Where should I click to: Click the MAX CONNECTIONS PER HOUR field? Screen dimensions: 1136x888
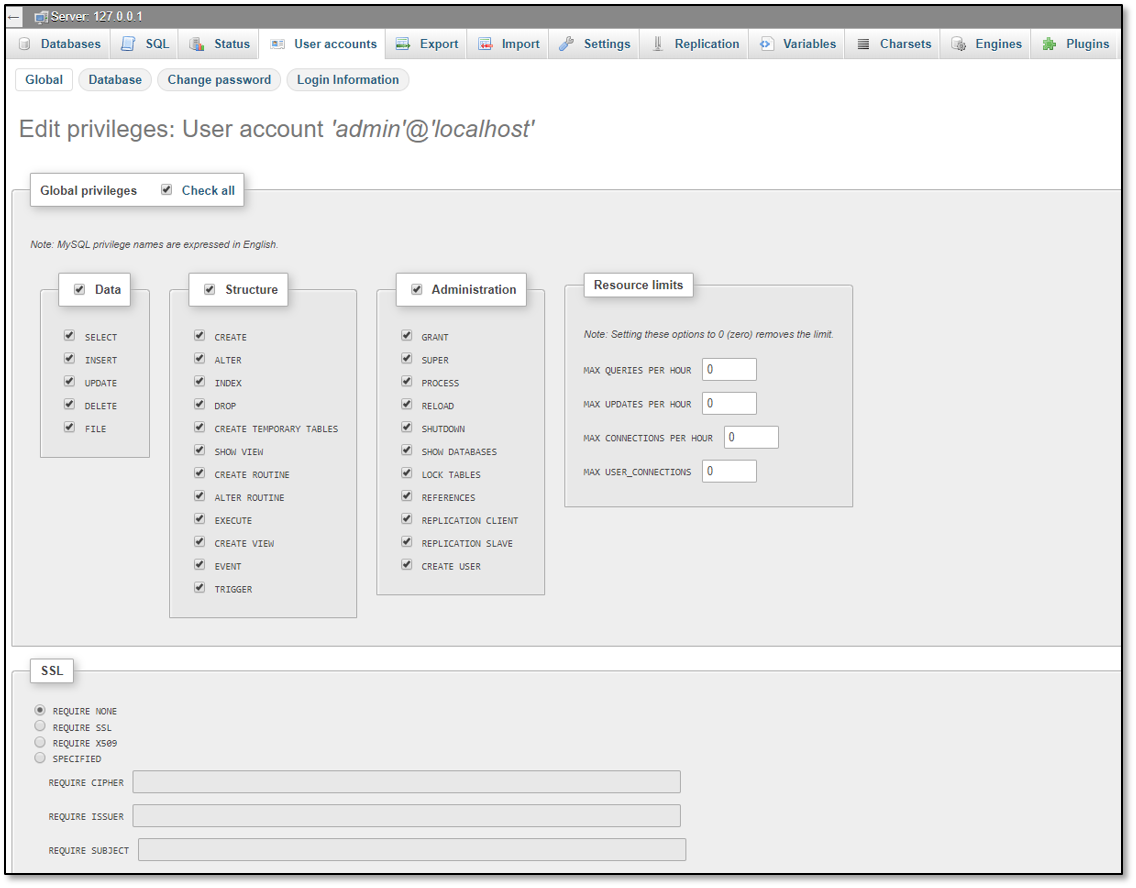point(751,437)
